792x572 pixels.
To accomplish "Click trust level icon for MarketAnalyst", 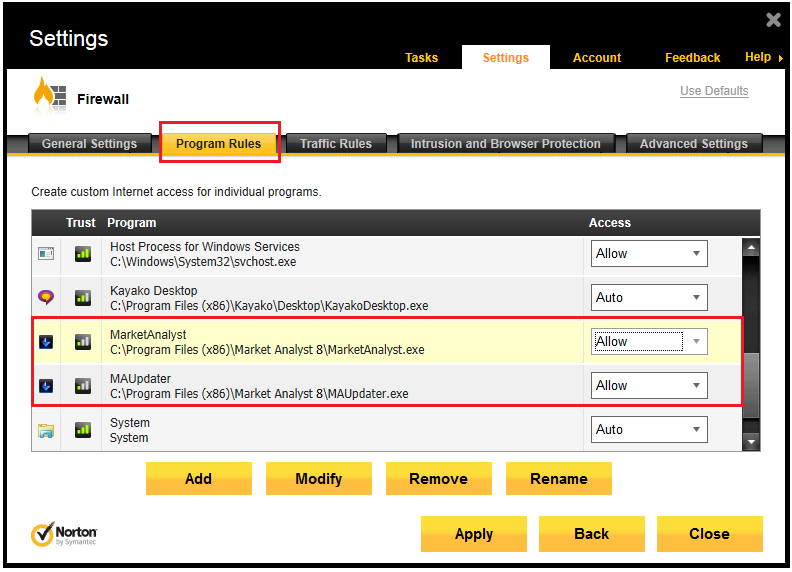I will point(83,342).
